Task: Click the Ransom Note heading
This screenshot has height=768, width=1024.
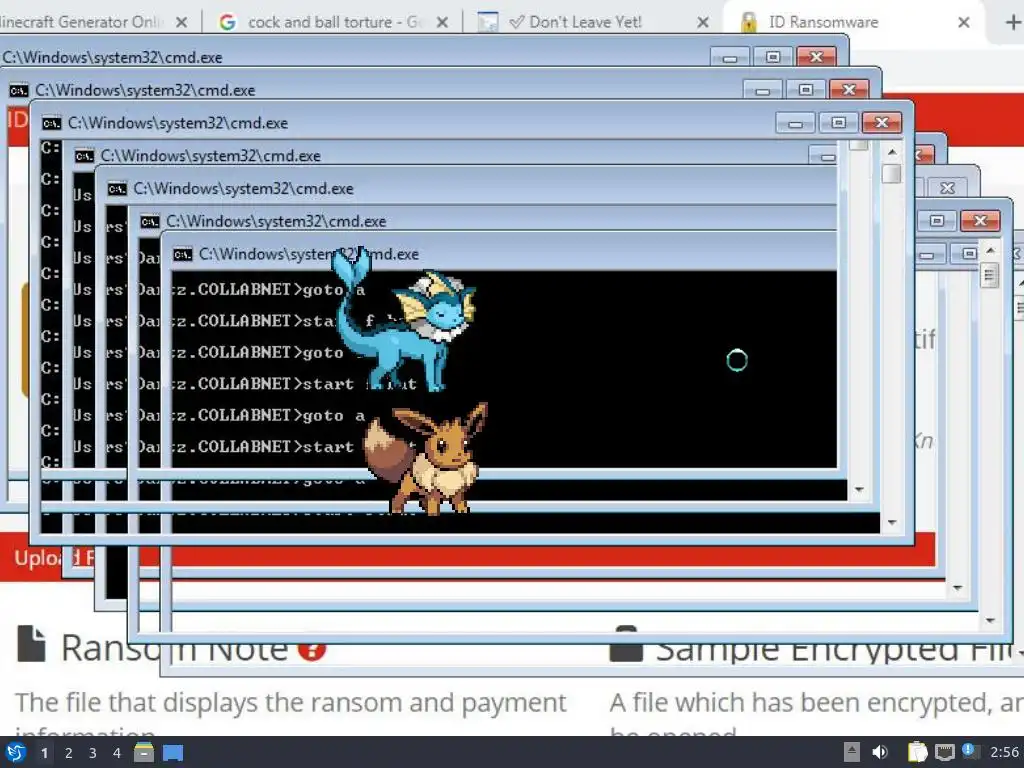Action: [x=174, y=648]
